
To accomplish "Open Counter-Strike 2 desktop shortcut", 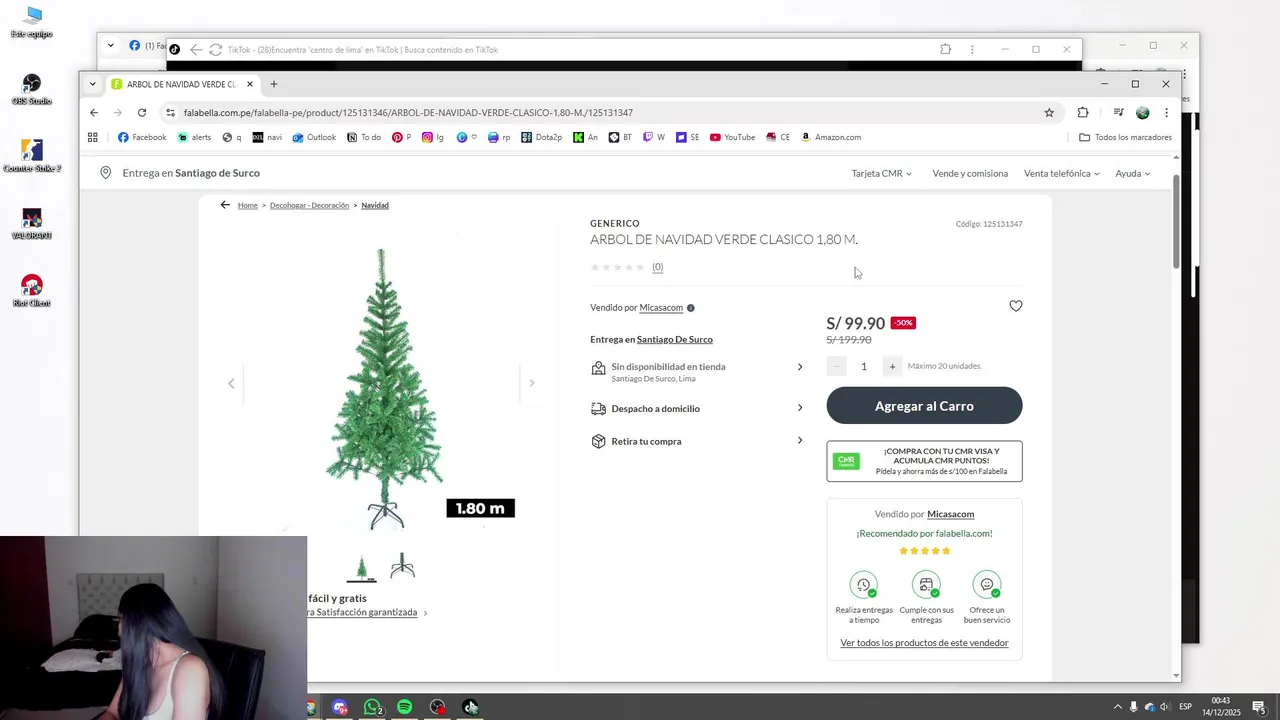I will point(32,156).
